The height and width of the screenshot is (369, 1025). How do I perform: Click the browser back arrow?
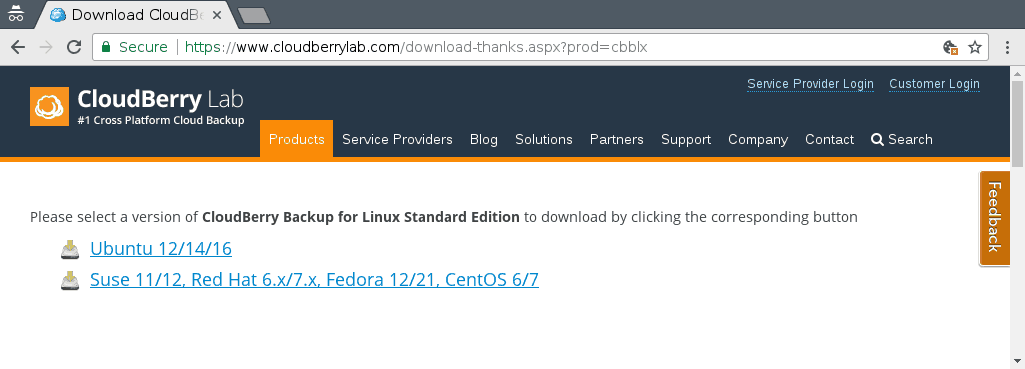click(x=18, y=47)
